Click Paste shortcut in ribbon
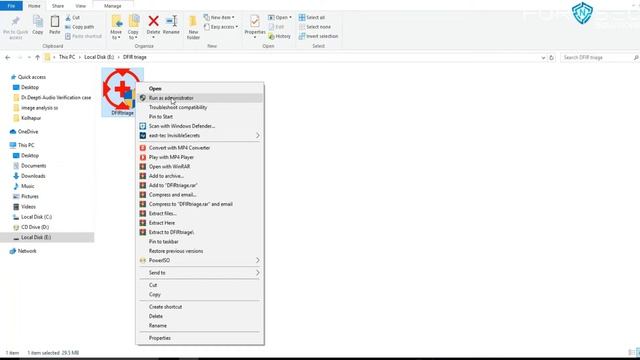 (x=83, y=36)
